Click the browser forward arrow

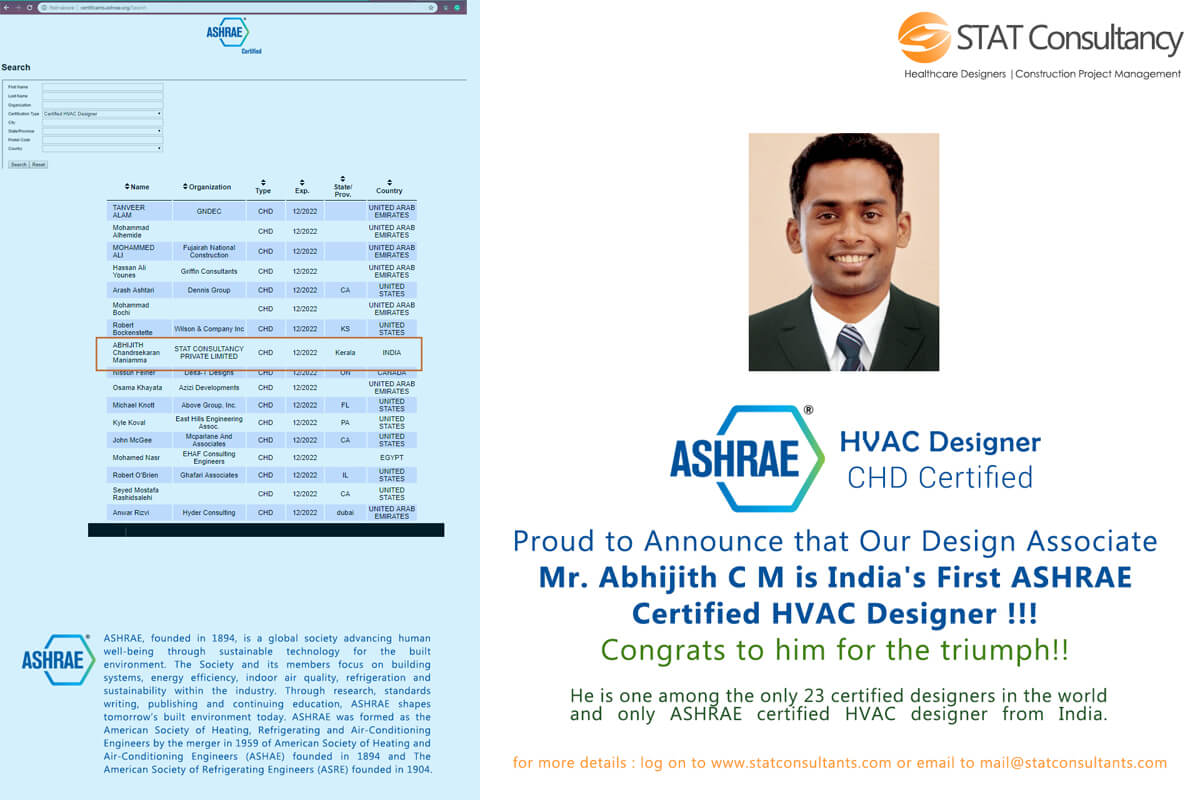coord(16,7)
